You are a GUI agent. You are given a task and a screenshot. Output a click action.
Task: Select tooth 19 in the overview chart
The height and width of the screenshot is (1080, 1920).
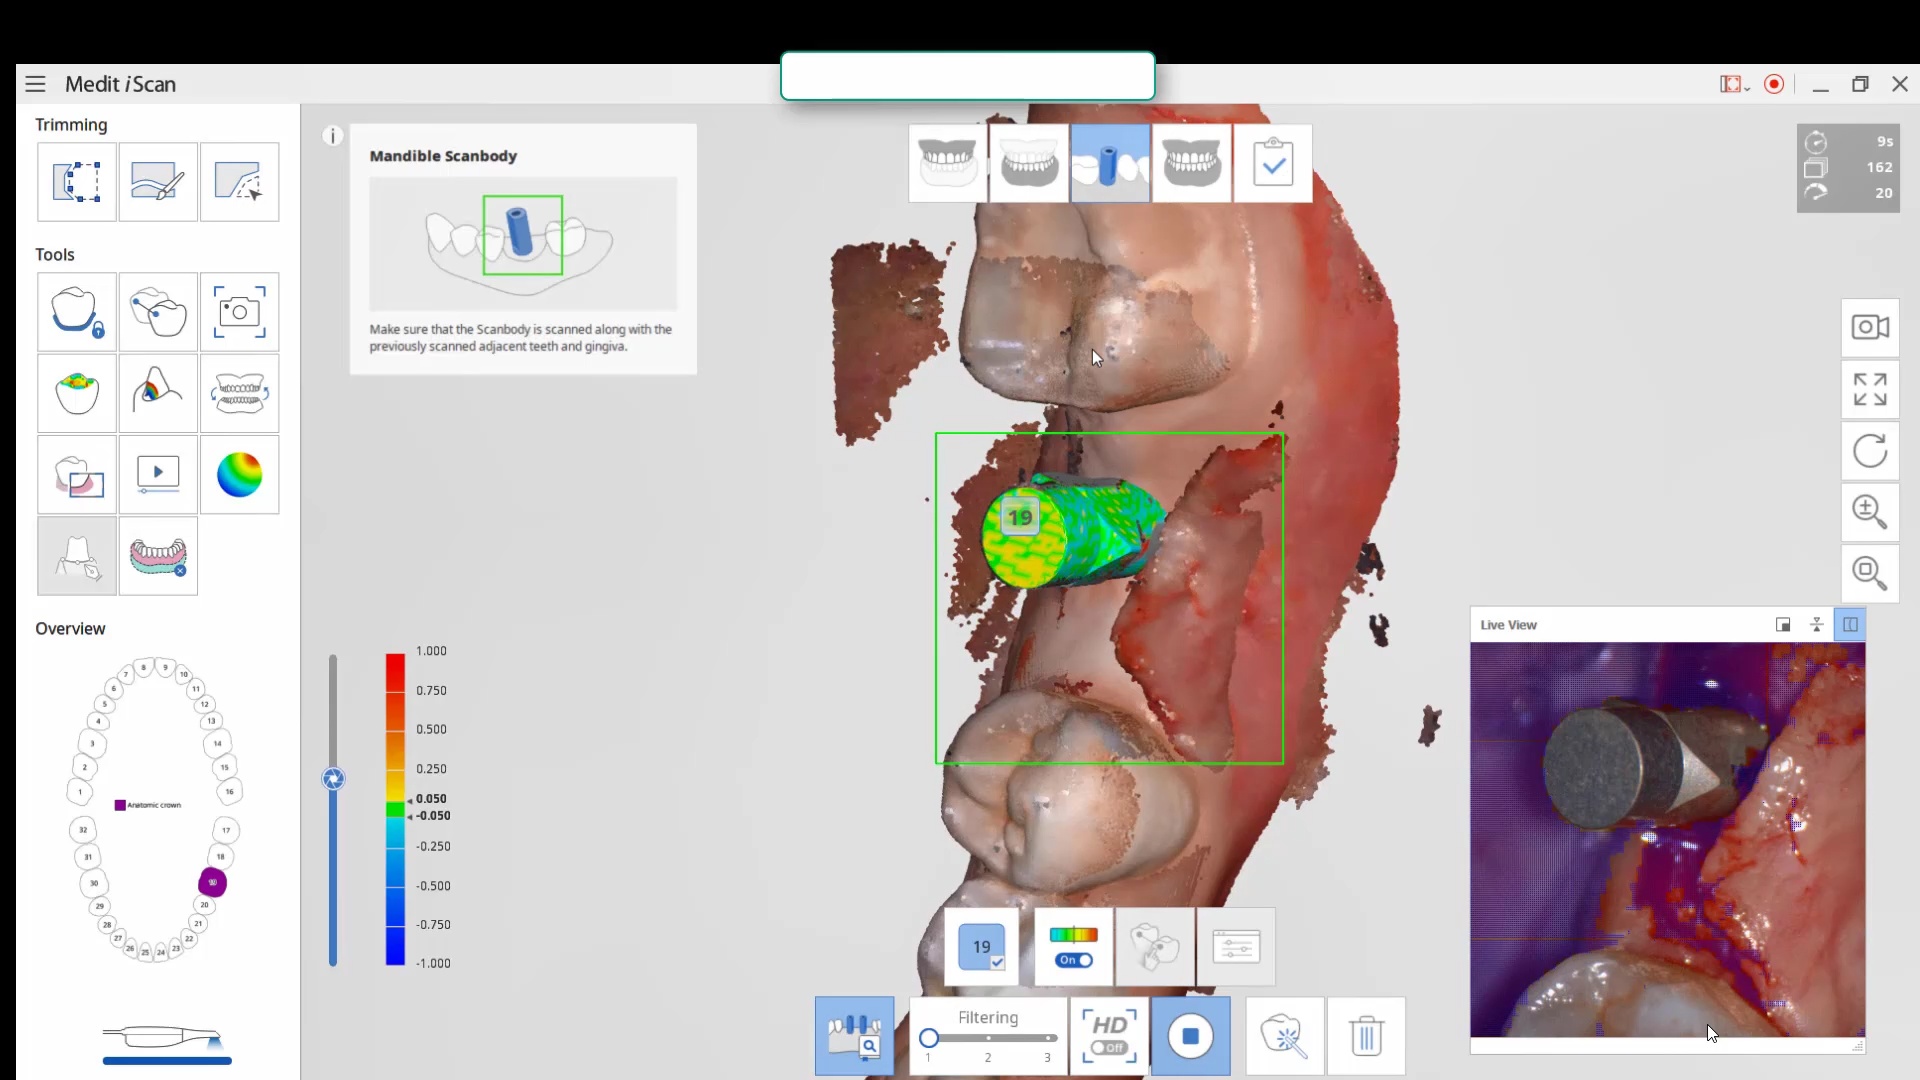[x=212, y=882]
